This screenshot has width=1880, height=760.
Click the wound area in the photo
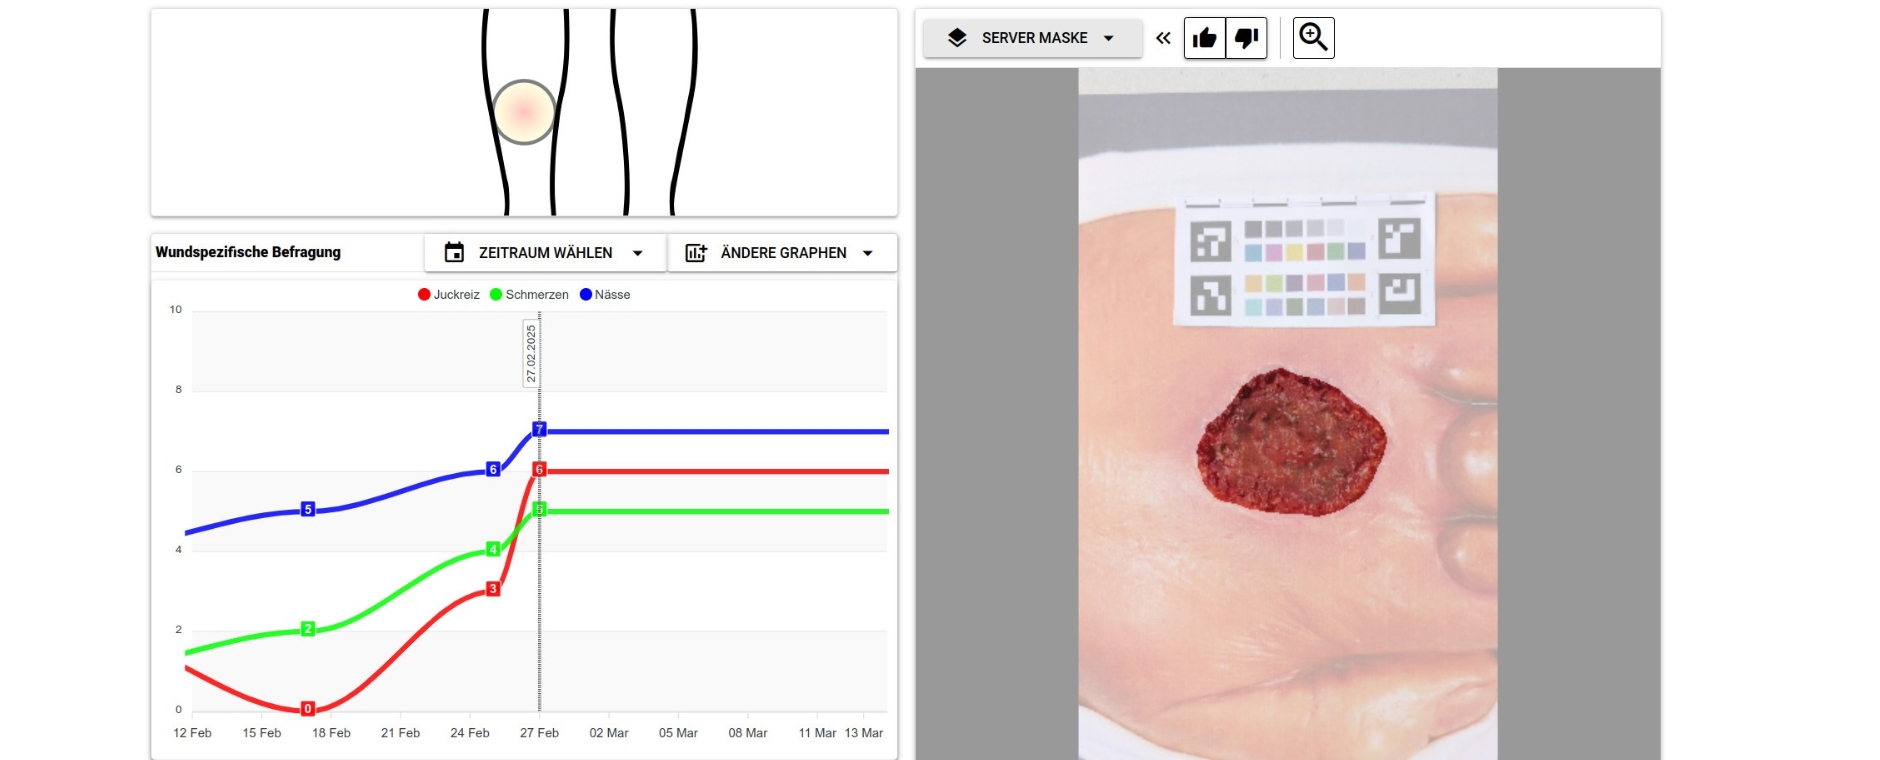coord(1290,442)
